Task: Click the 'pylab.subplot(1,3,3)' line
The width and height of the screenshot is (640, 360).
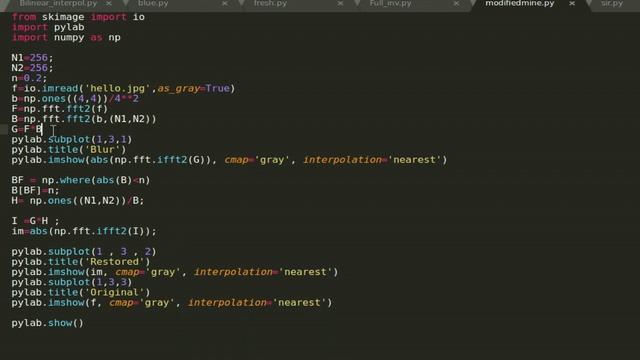Action: 72,282
